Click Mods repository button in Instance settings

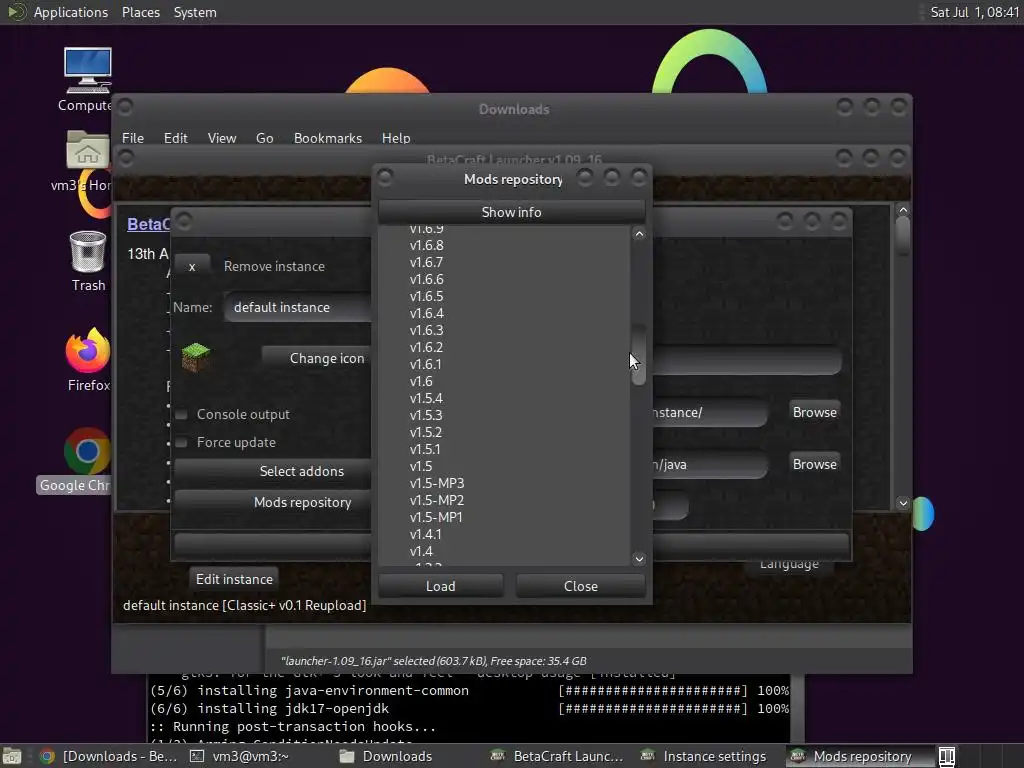273,502
